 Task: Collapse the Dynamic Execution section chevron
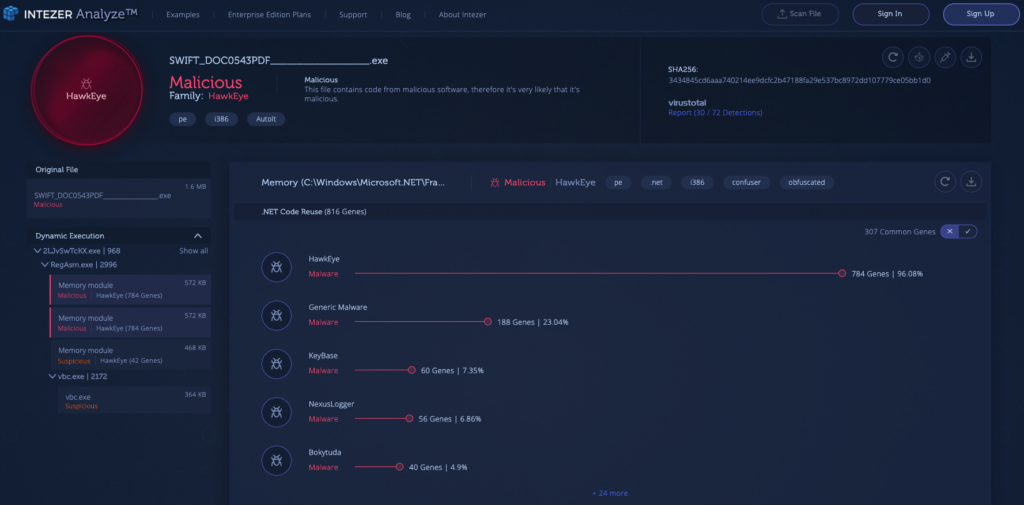click(x=198, y=236)
